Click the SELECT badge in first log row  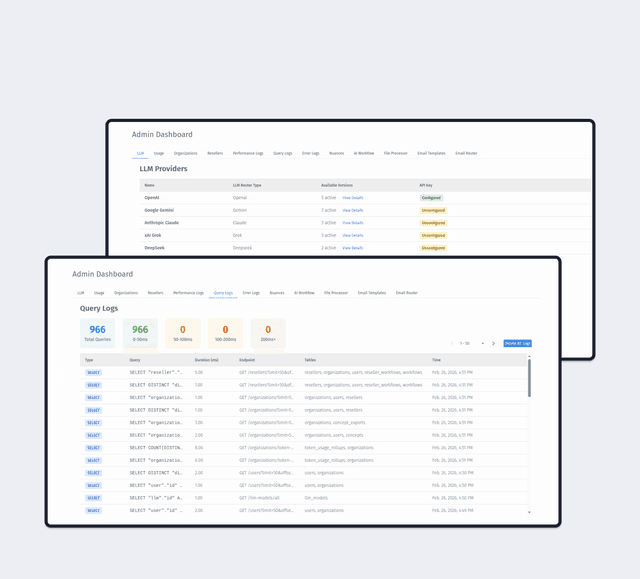coord(93,372)
